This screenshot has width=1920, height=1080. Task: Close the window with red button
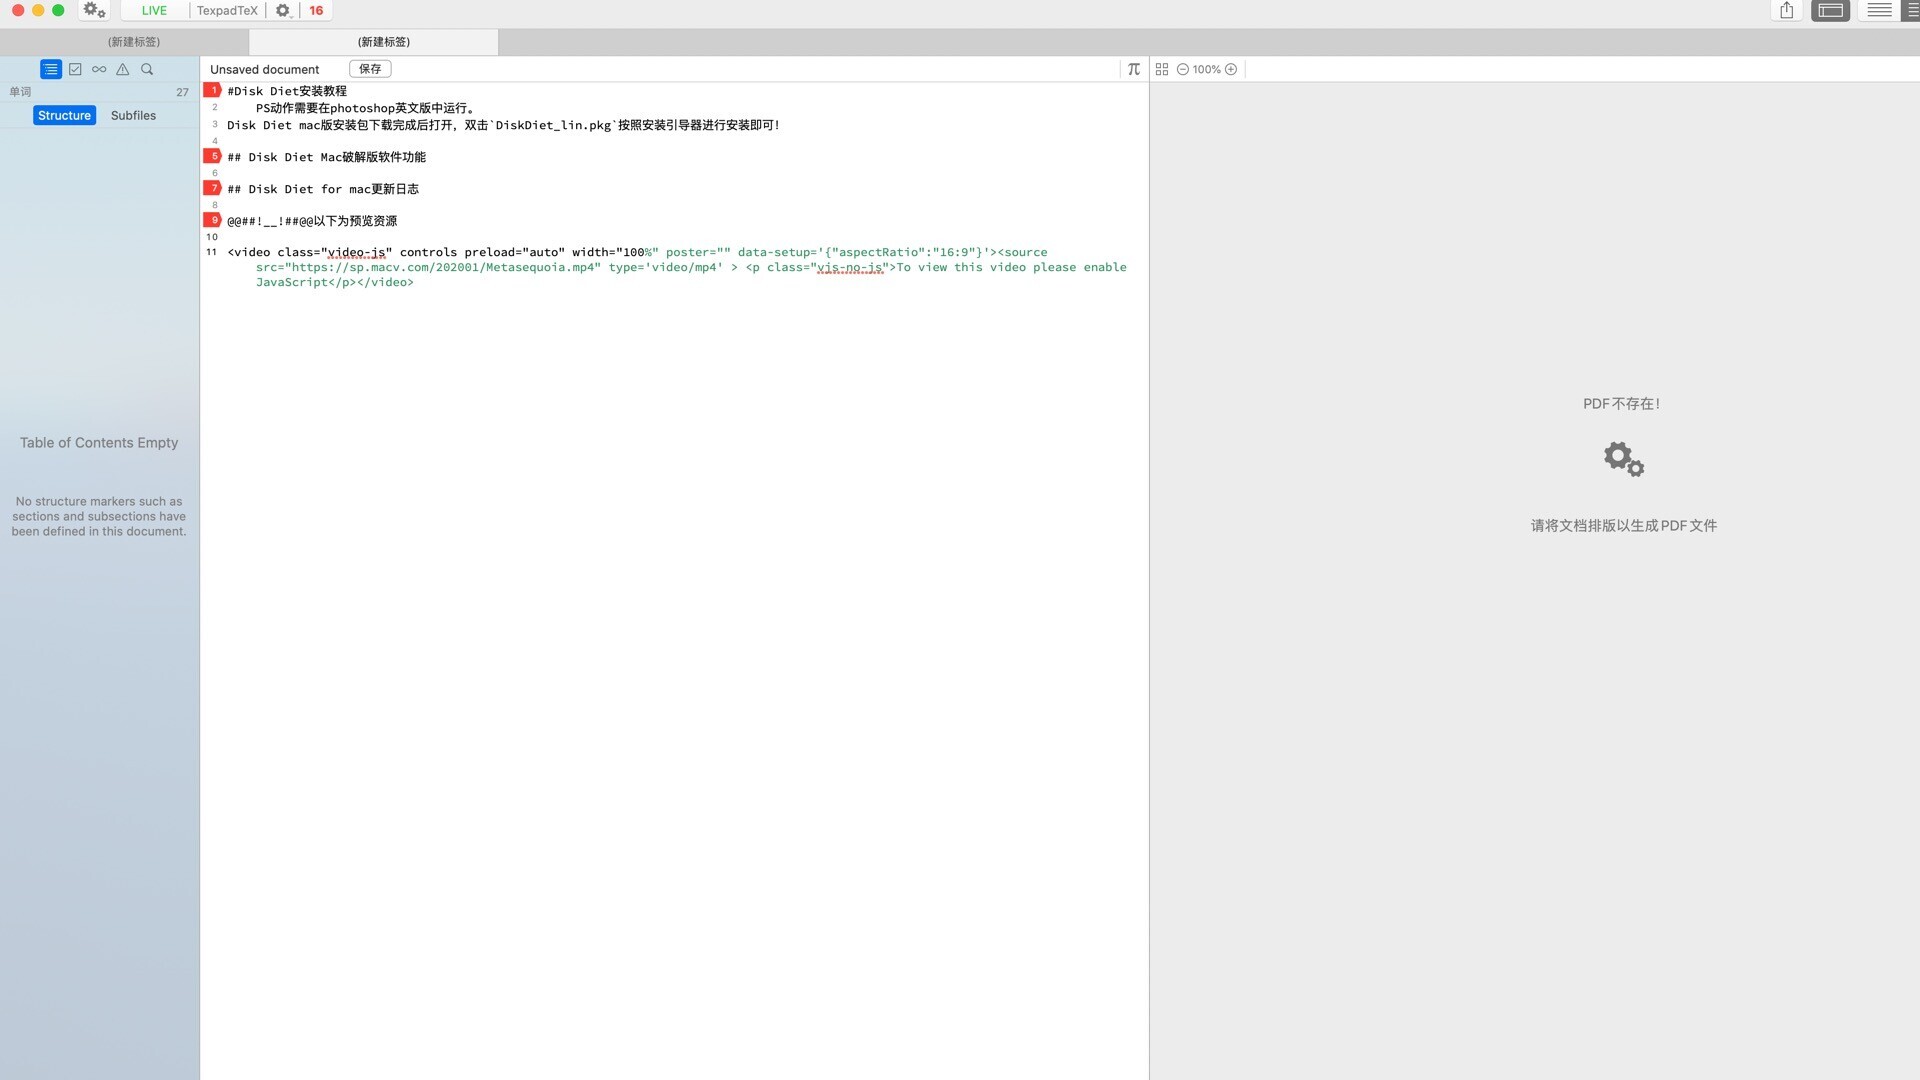point(18,10)
